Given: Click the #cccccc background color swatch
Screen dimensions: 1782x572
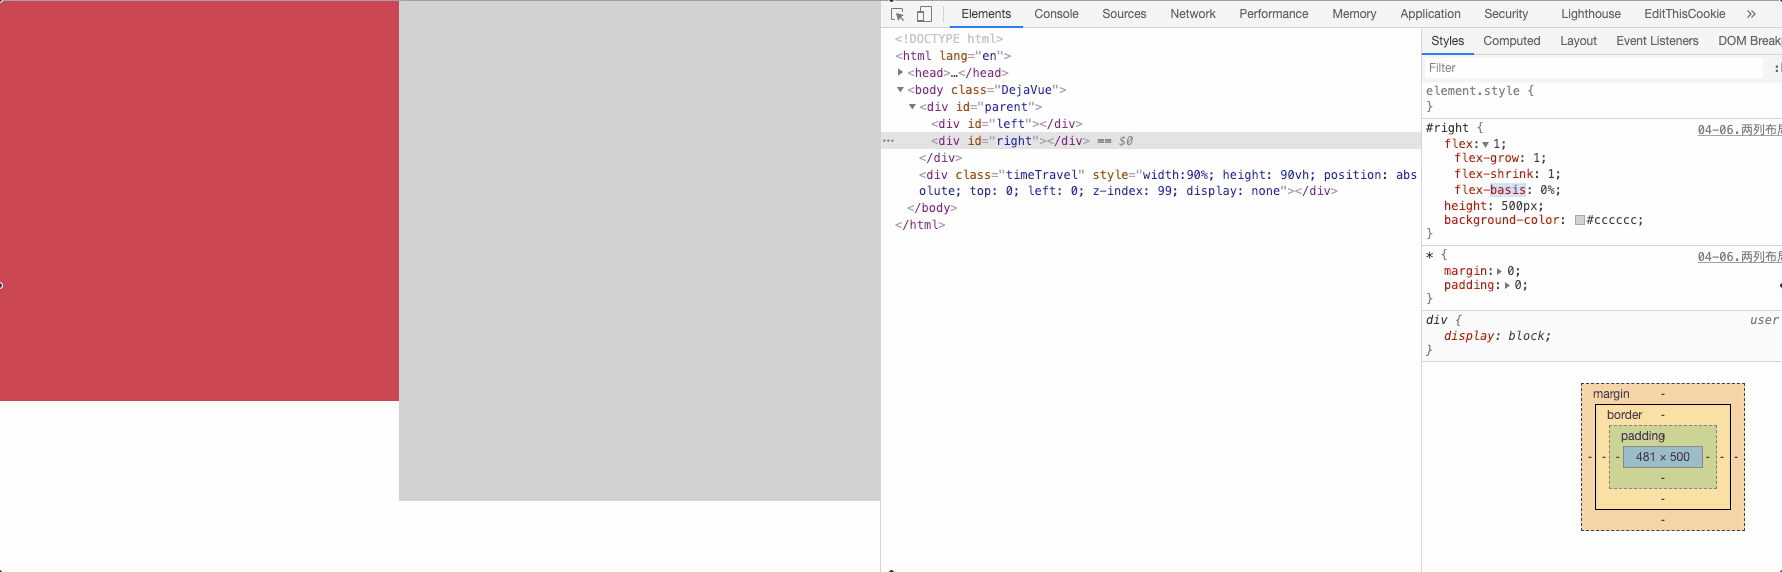Looking at the screenshot, I should coord(1580,221).
